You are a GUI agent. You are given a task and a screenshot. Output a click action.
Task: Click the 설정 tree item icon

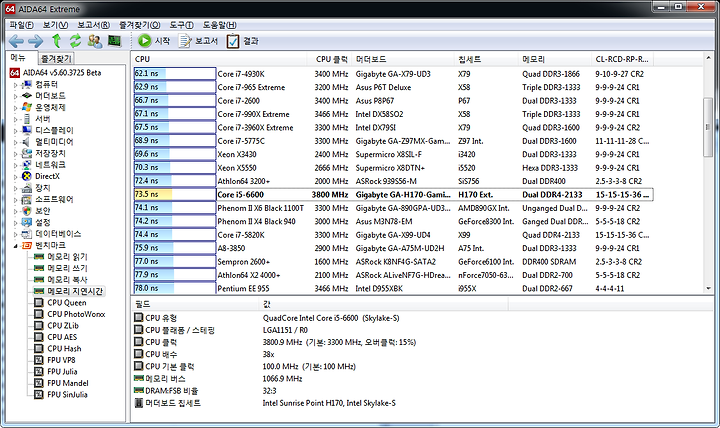[x=27, y=222]
